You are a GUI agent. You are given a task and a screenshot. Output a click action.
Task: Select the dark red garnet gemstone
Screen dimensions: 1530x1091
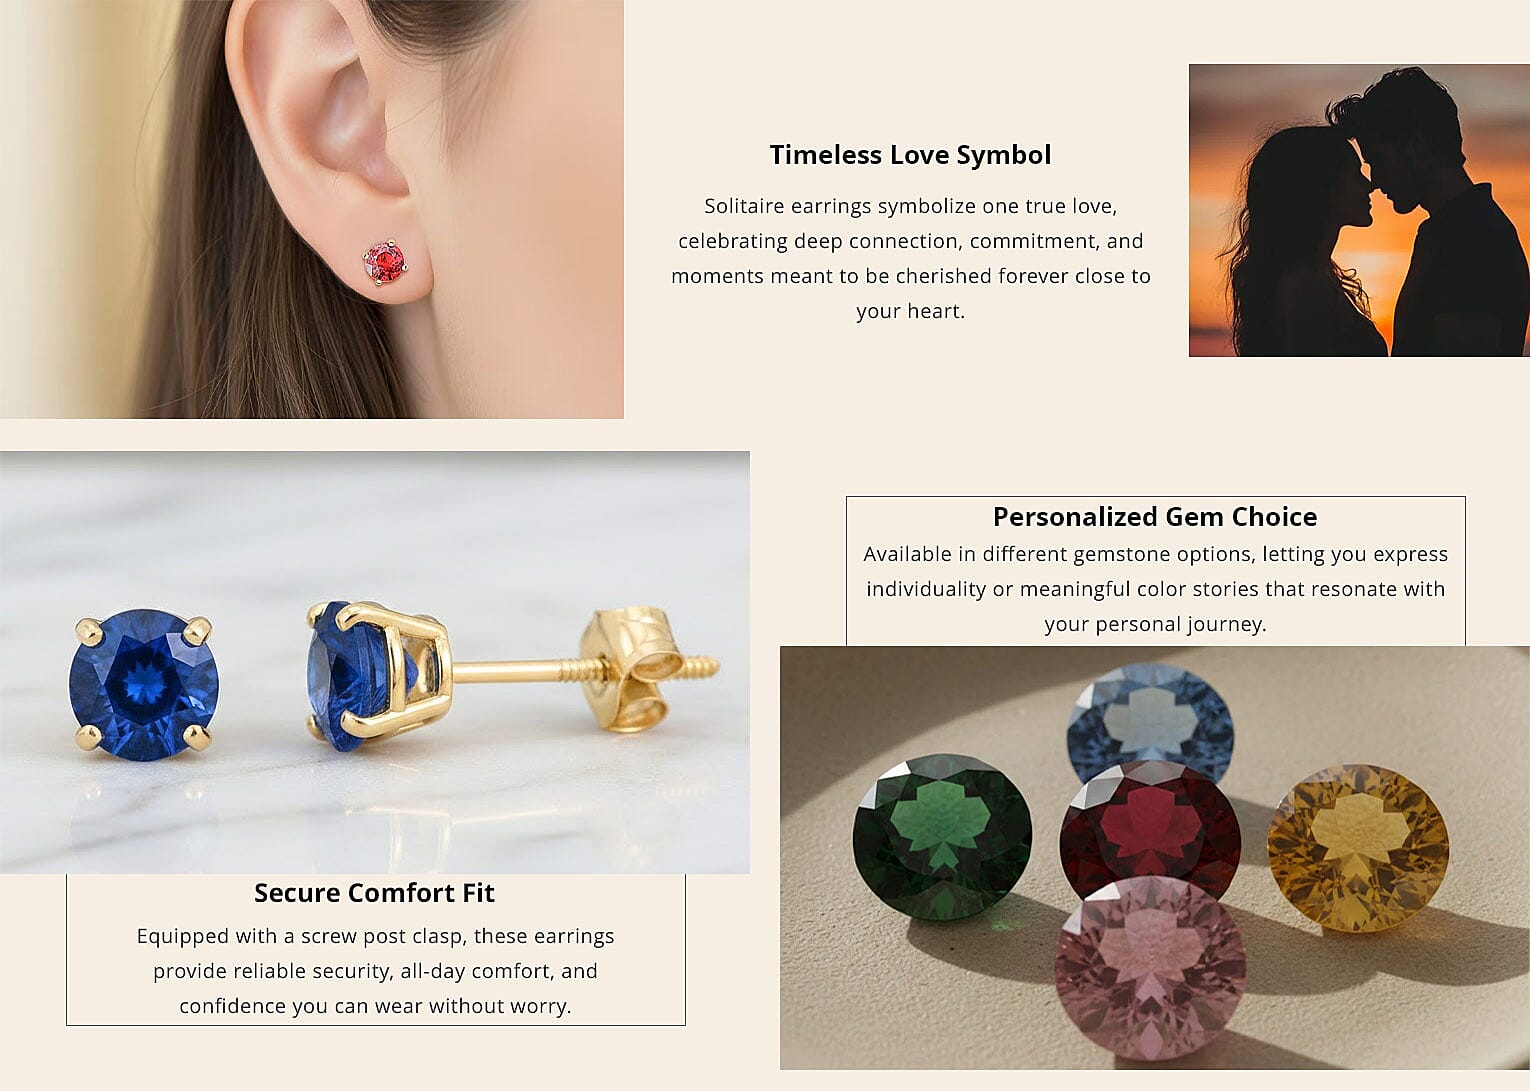[x=1150, y=830]
